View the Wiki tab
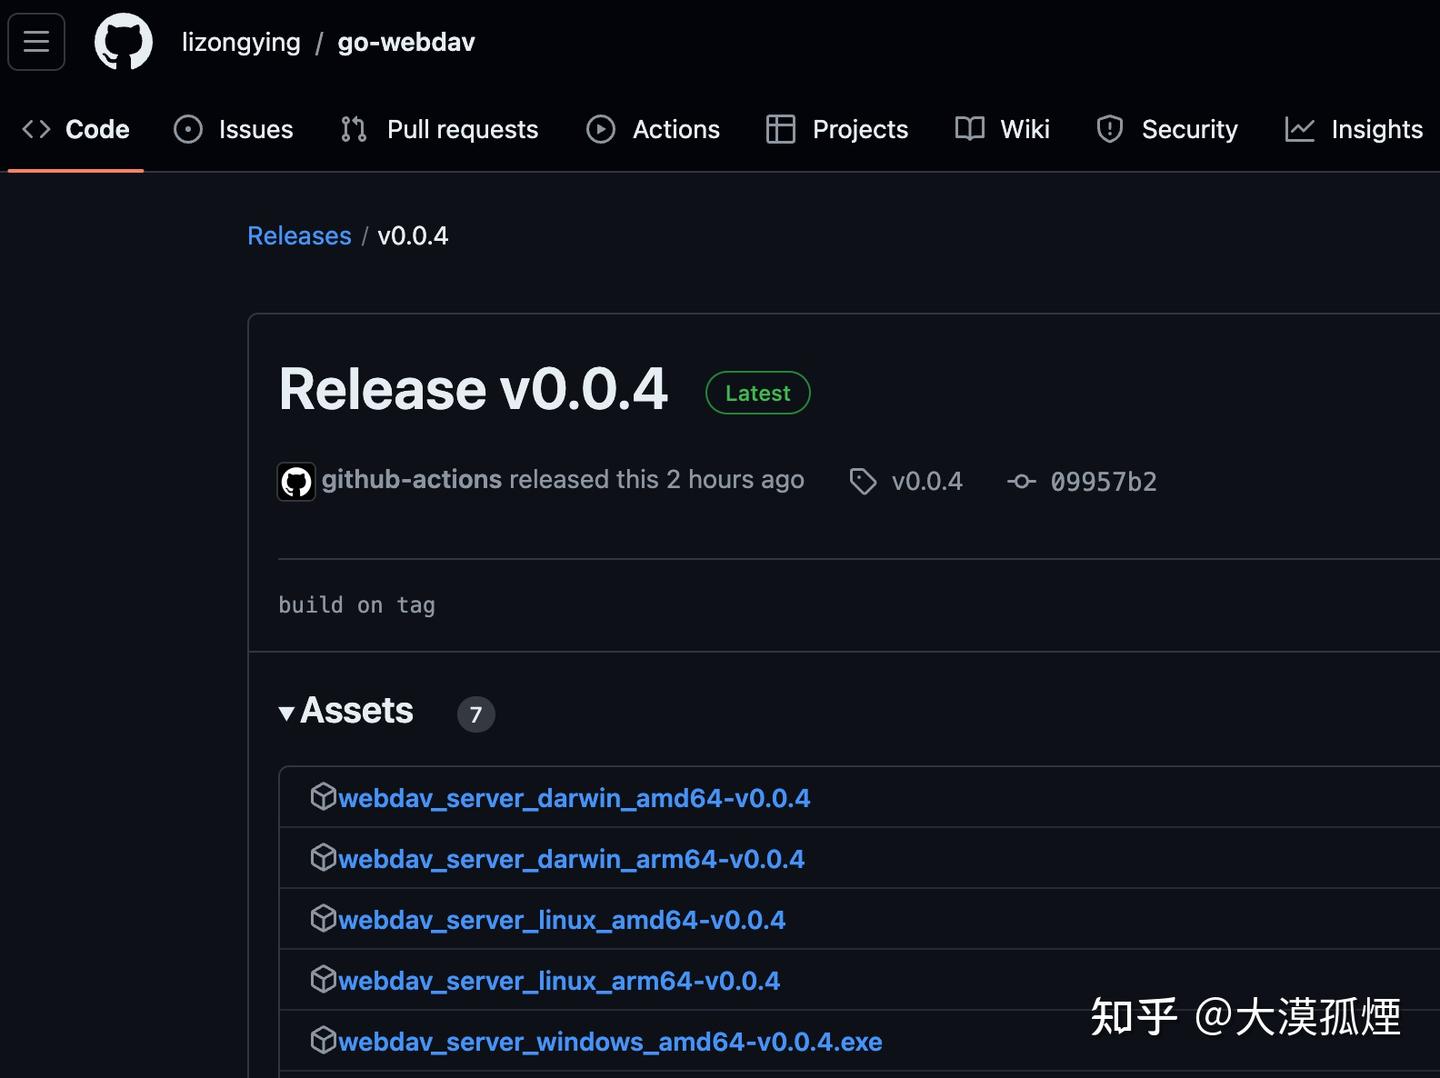1440x1078 pixels. coord(1002,129)
